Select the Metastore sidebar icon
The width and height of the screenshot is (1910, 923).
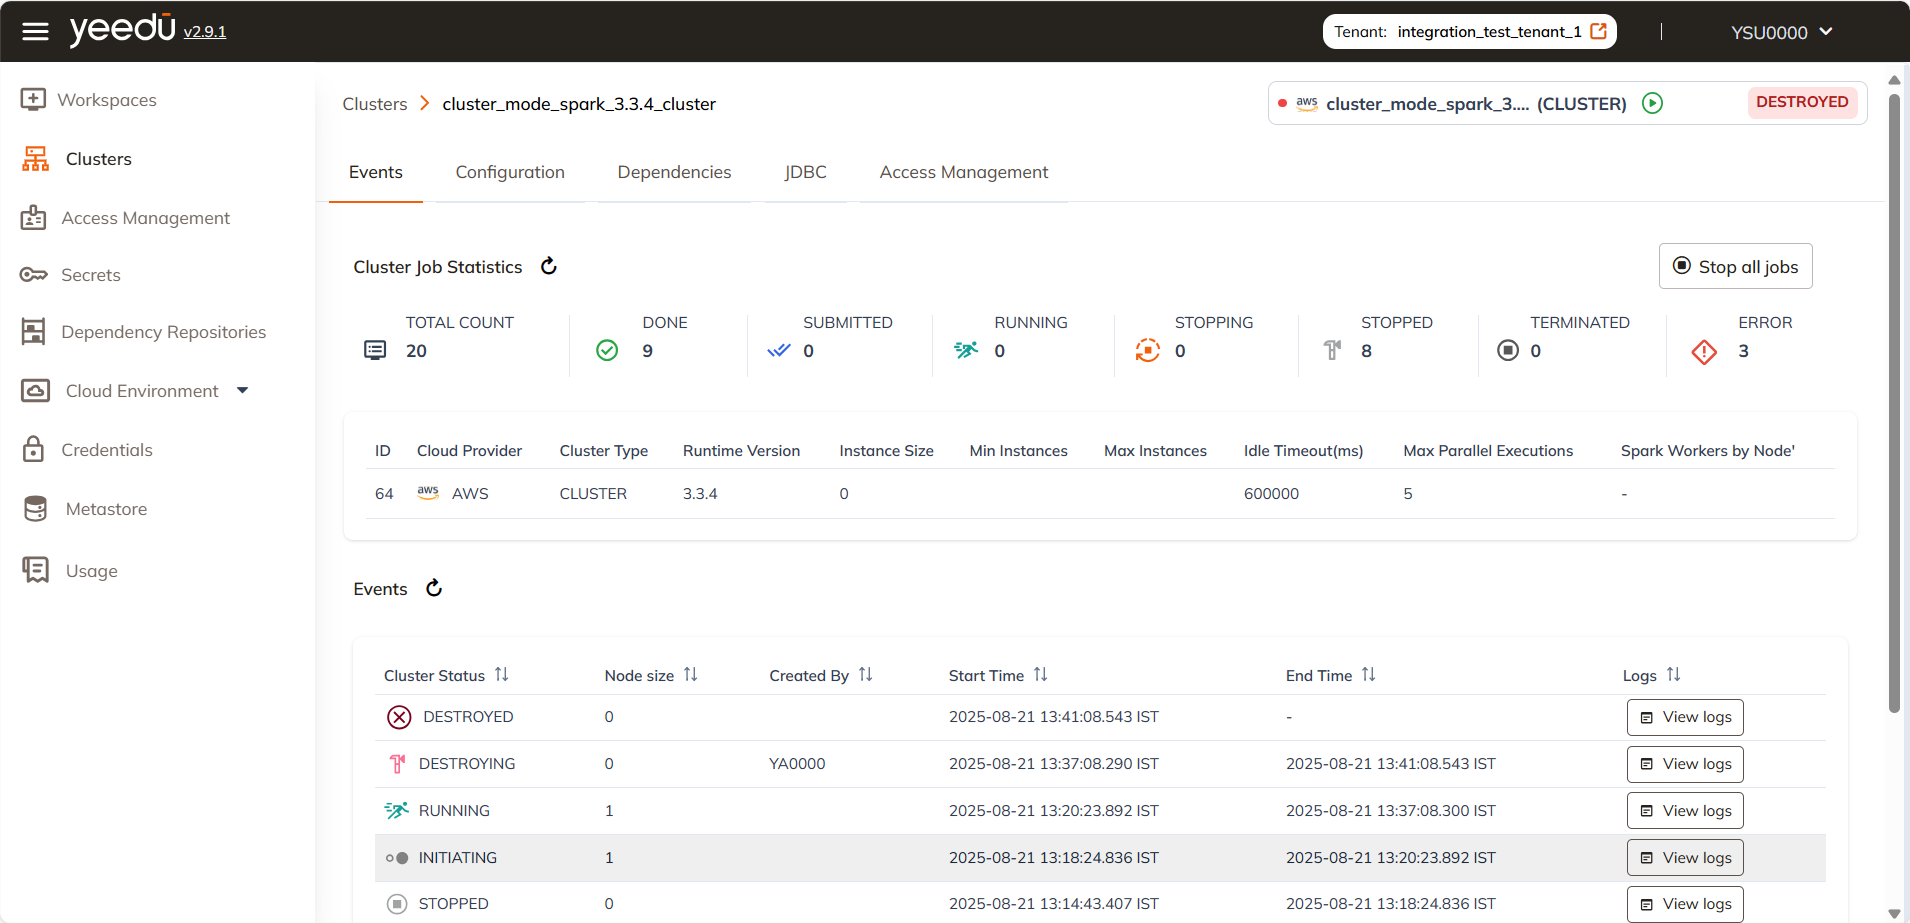click(35, 508)
